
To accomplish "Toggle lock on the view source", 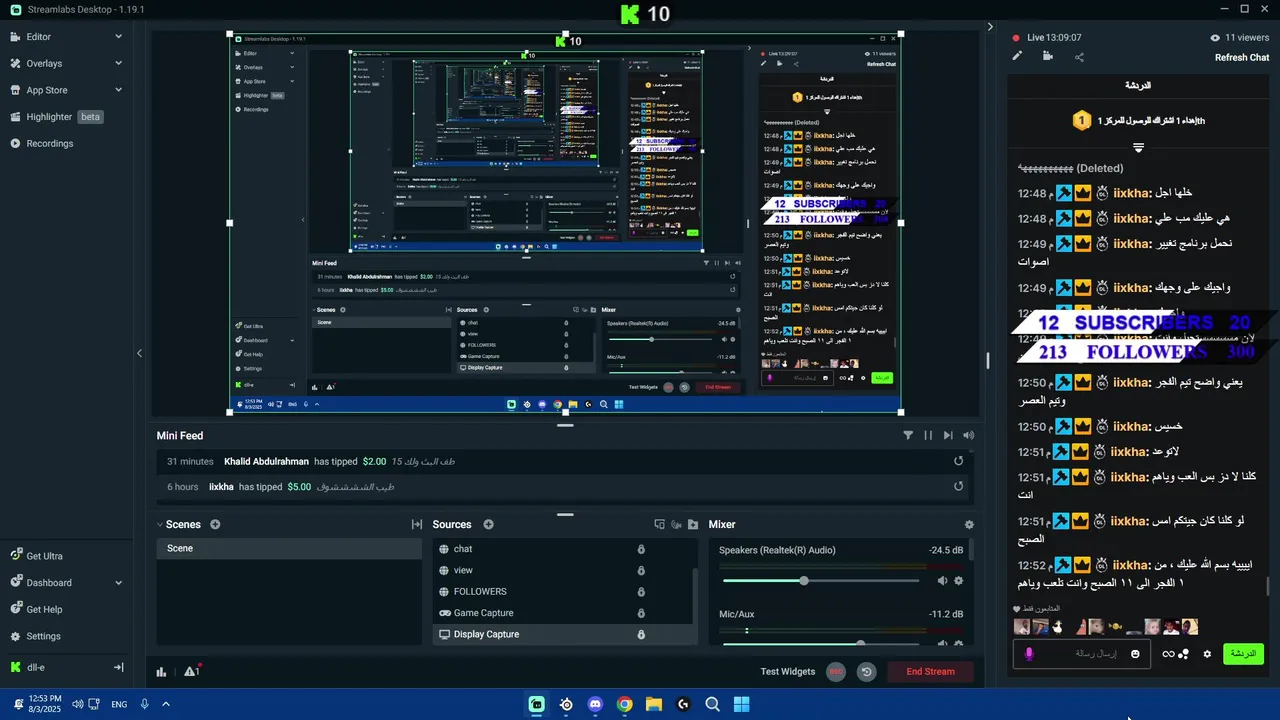I will [x=641, y=570].
